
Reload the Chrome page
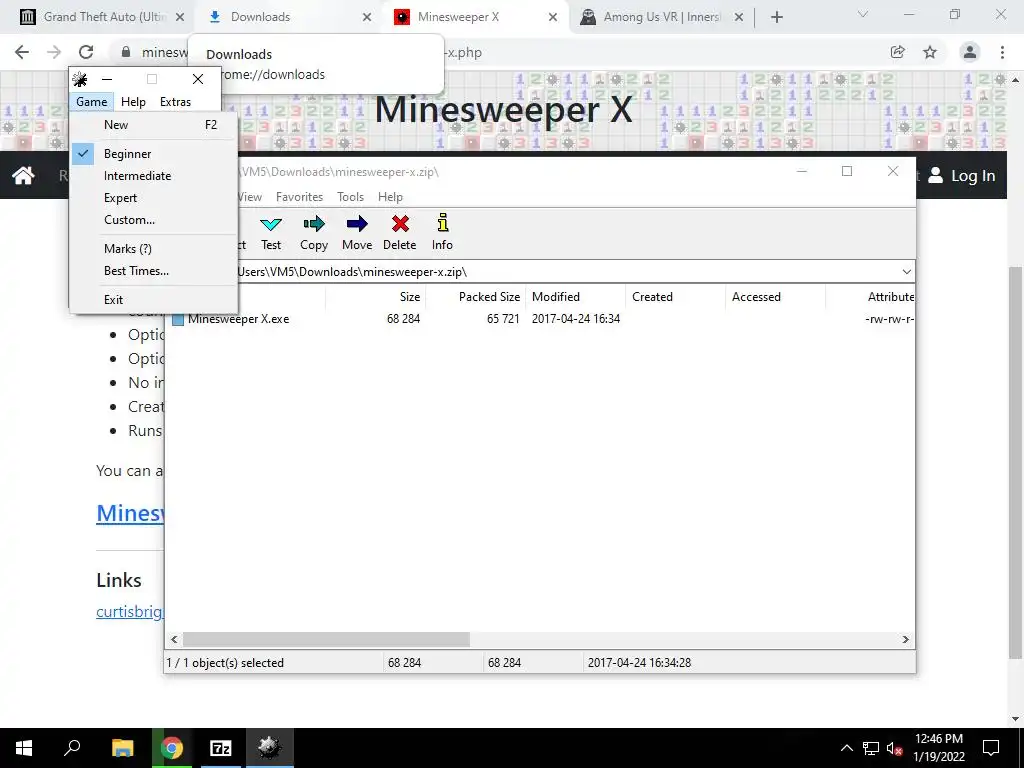coord(86,52)
